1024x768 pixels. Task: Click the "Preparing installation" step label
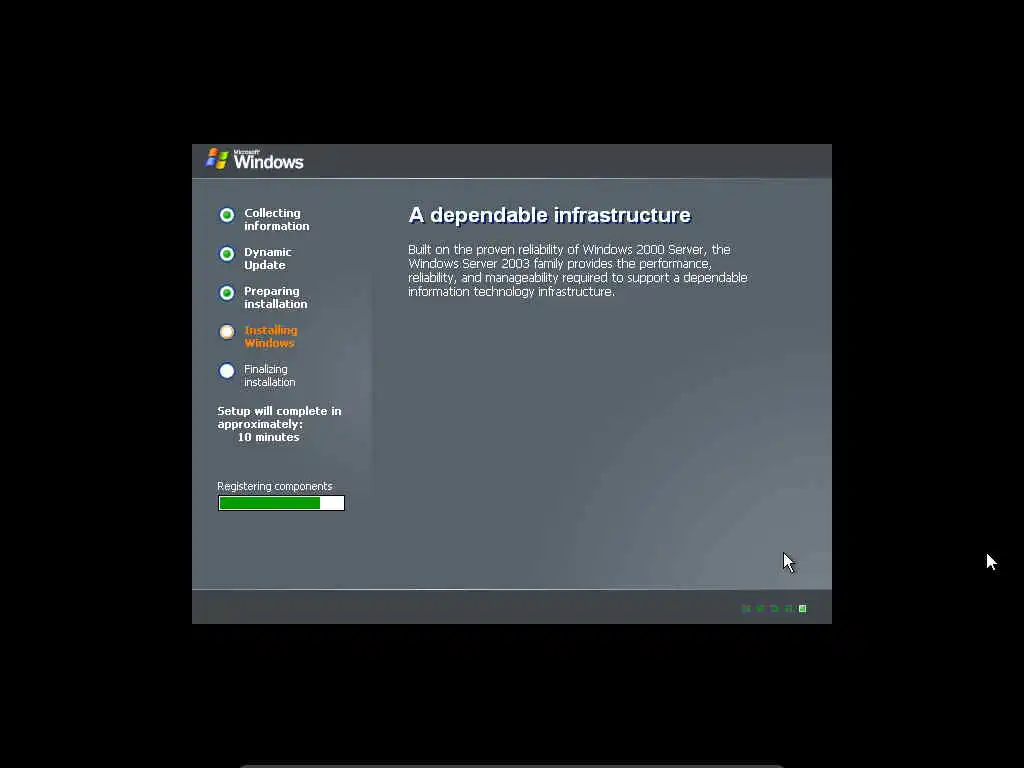(x=276, y=297)
